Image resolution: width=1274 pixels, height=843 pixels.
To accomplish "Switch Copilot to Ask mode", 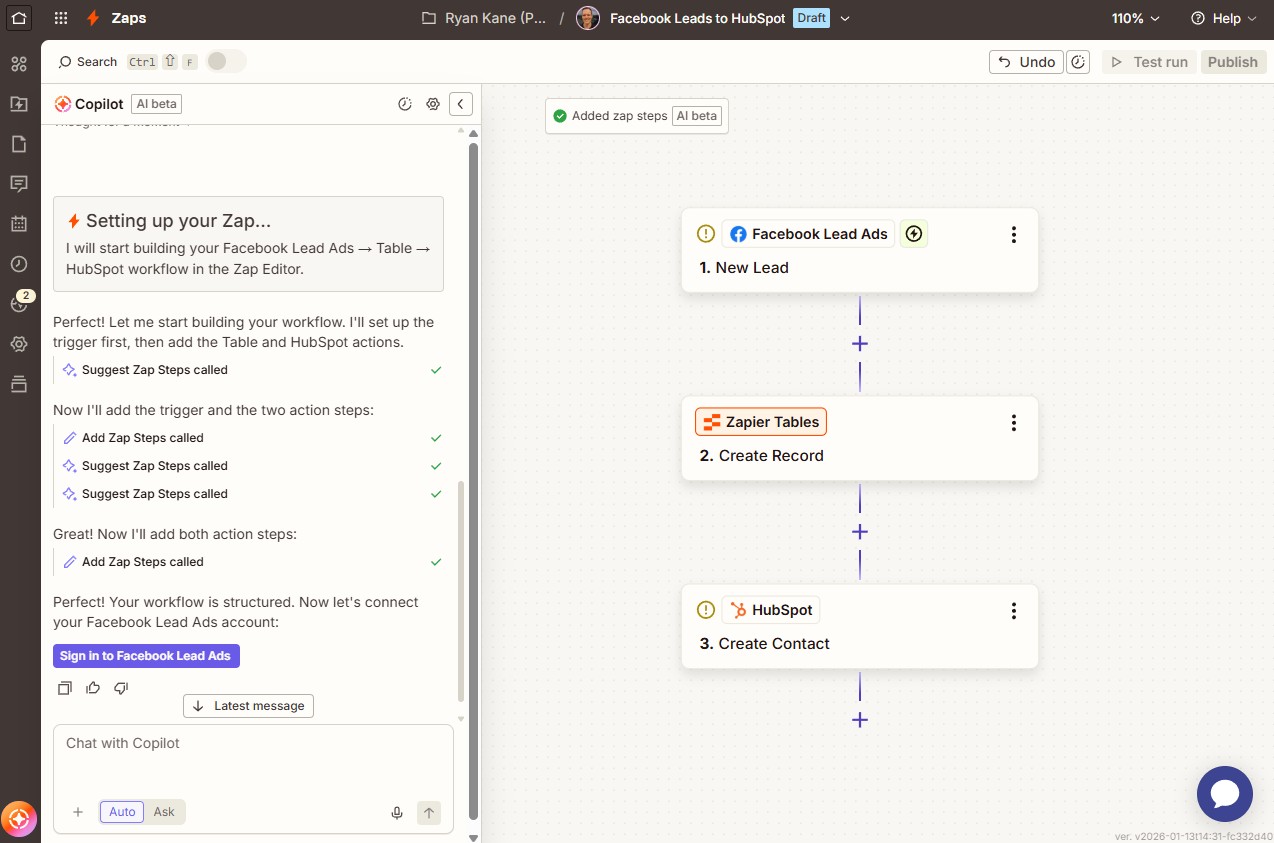I will tap(163, 811).
